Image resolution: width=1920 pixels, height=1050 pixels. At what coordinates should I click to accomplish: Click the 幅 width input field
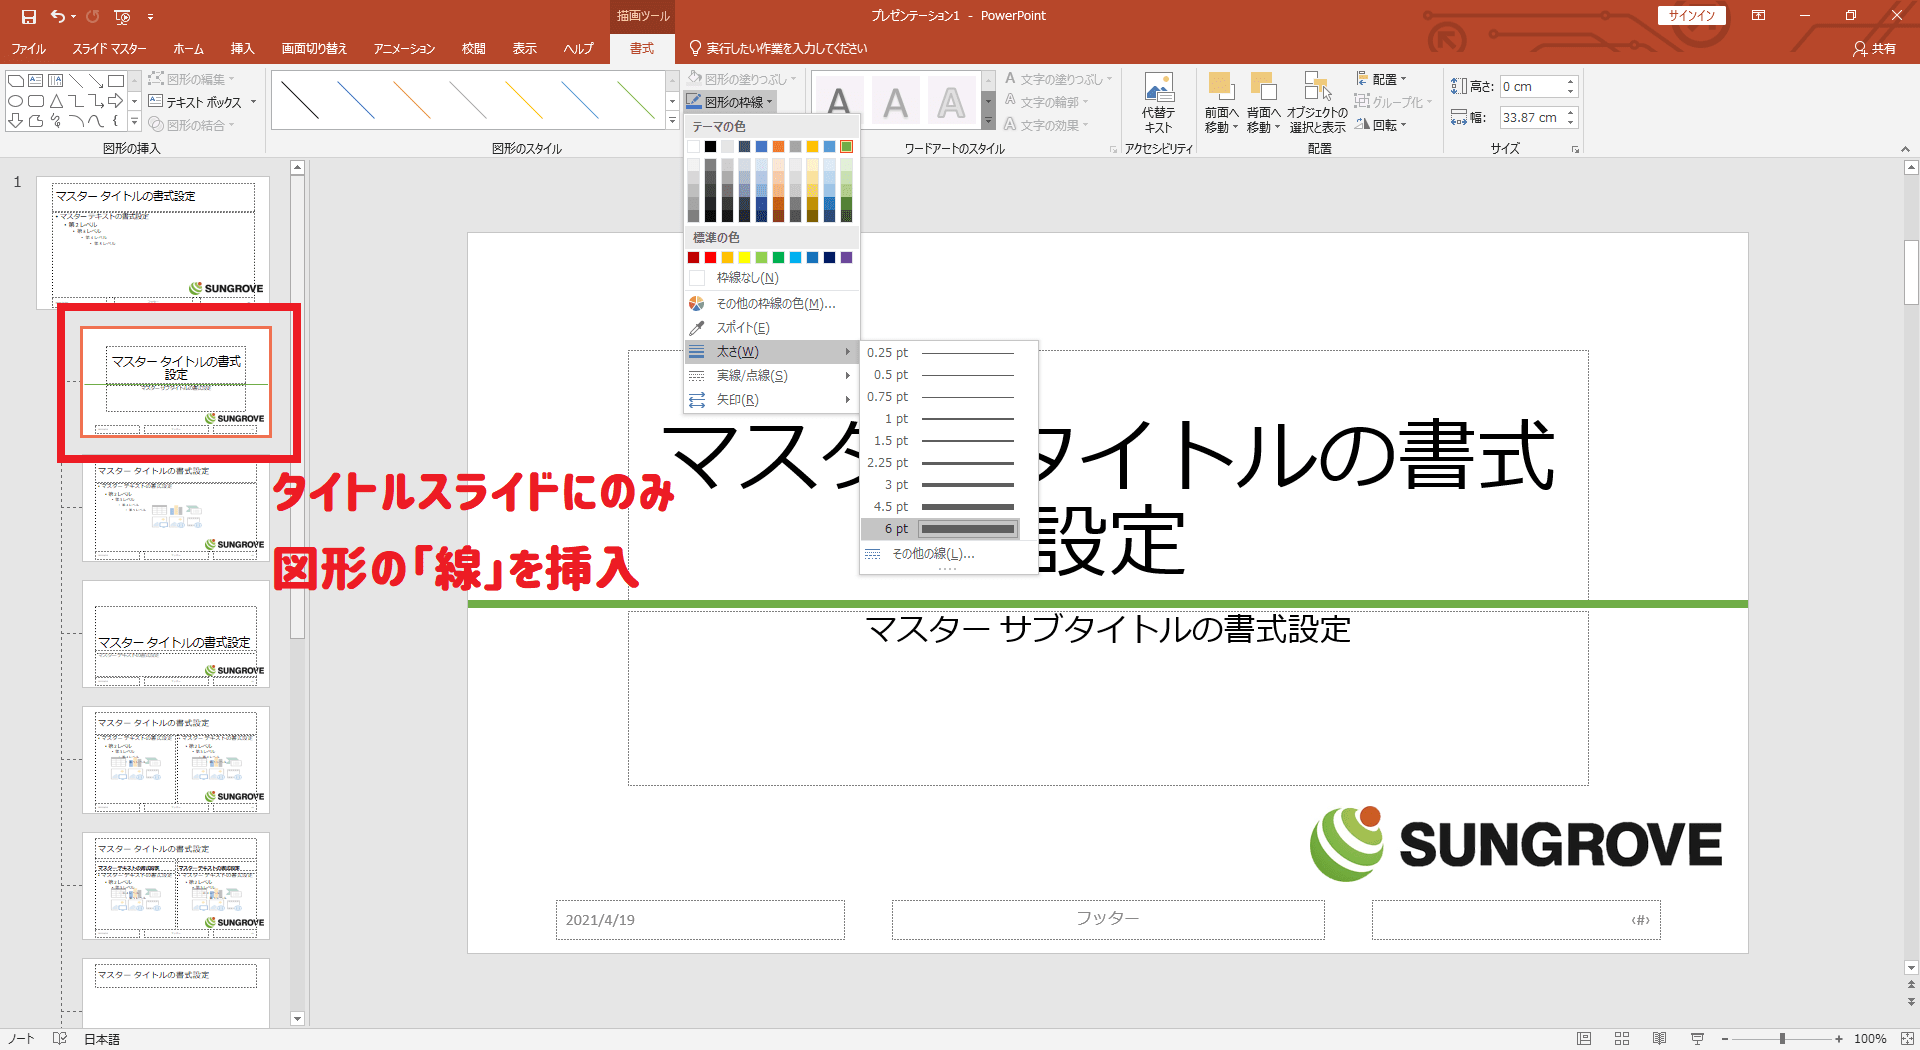click(x=1531, y=118)
